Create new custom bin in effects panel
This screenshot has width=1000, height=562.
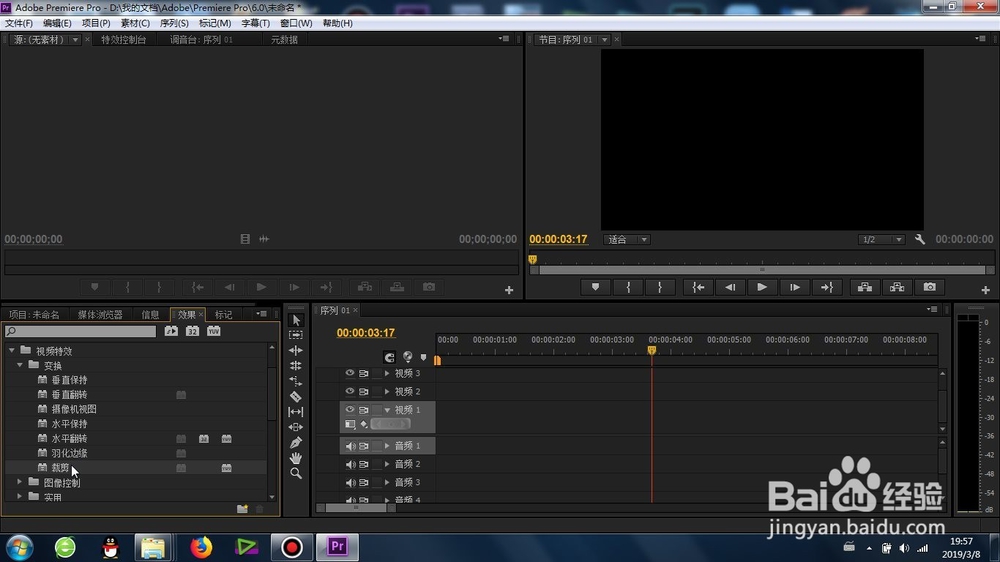(x=242, y=508)
